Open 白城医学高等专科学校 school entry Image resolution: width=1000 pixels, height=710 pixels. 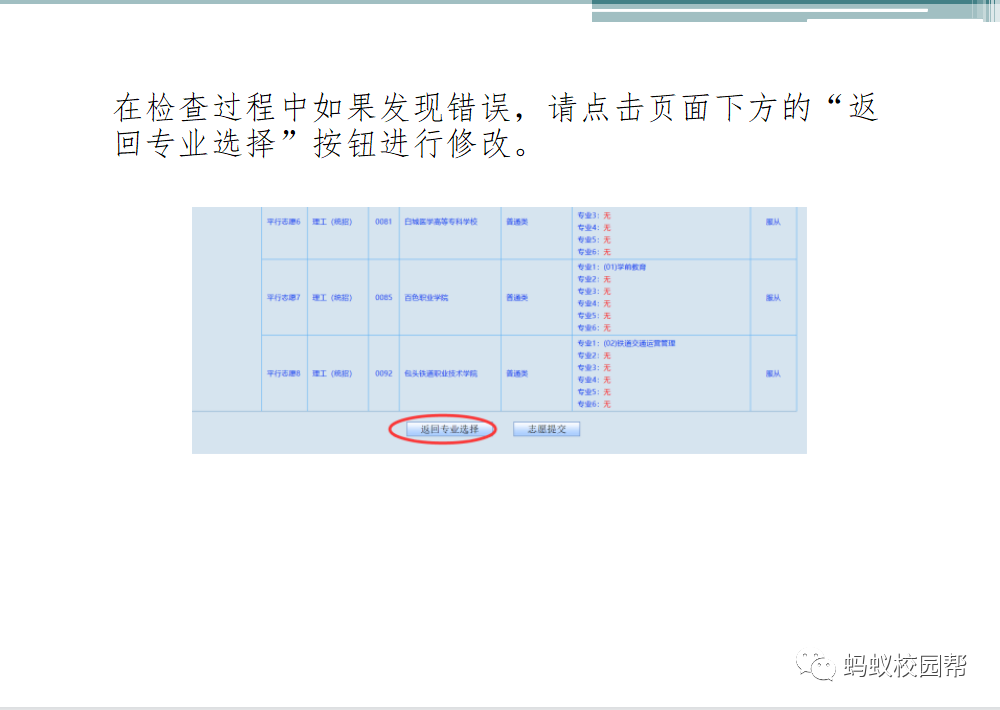point(441,221)
